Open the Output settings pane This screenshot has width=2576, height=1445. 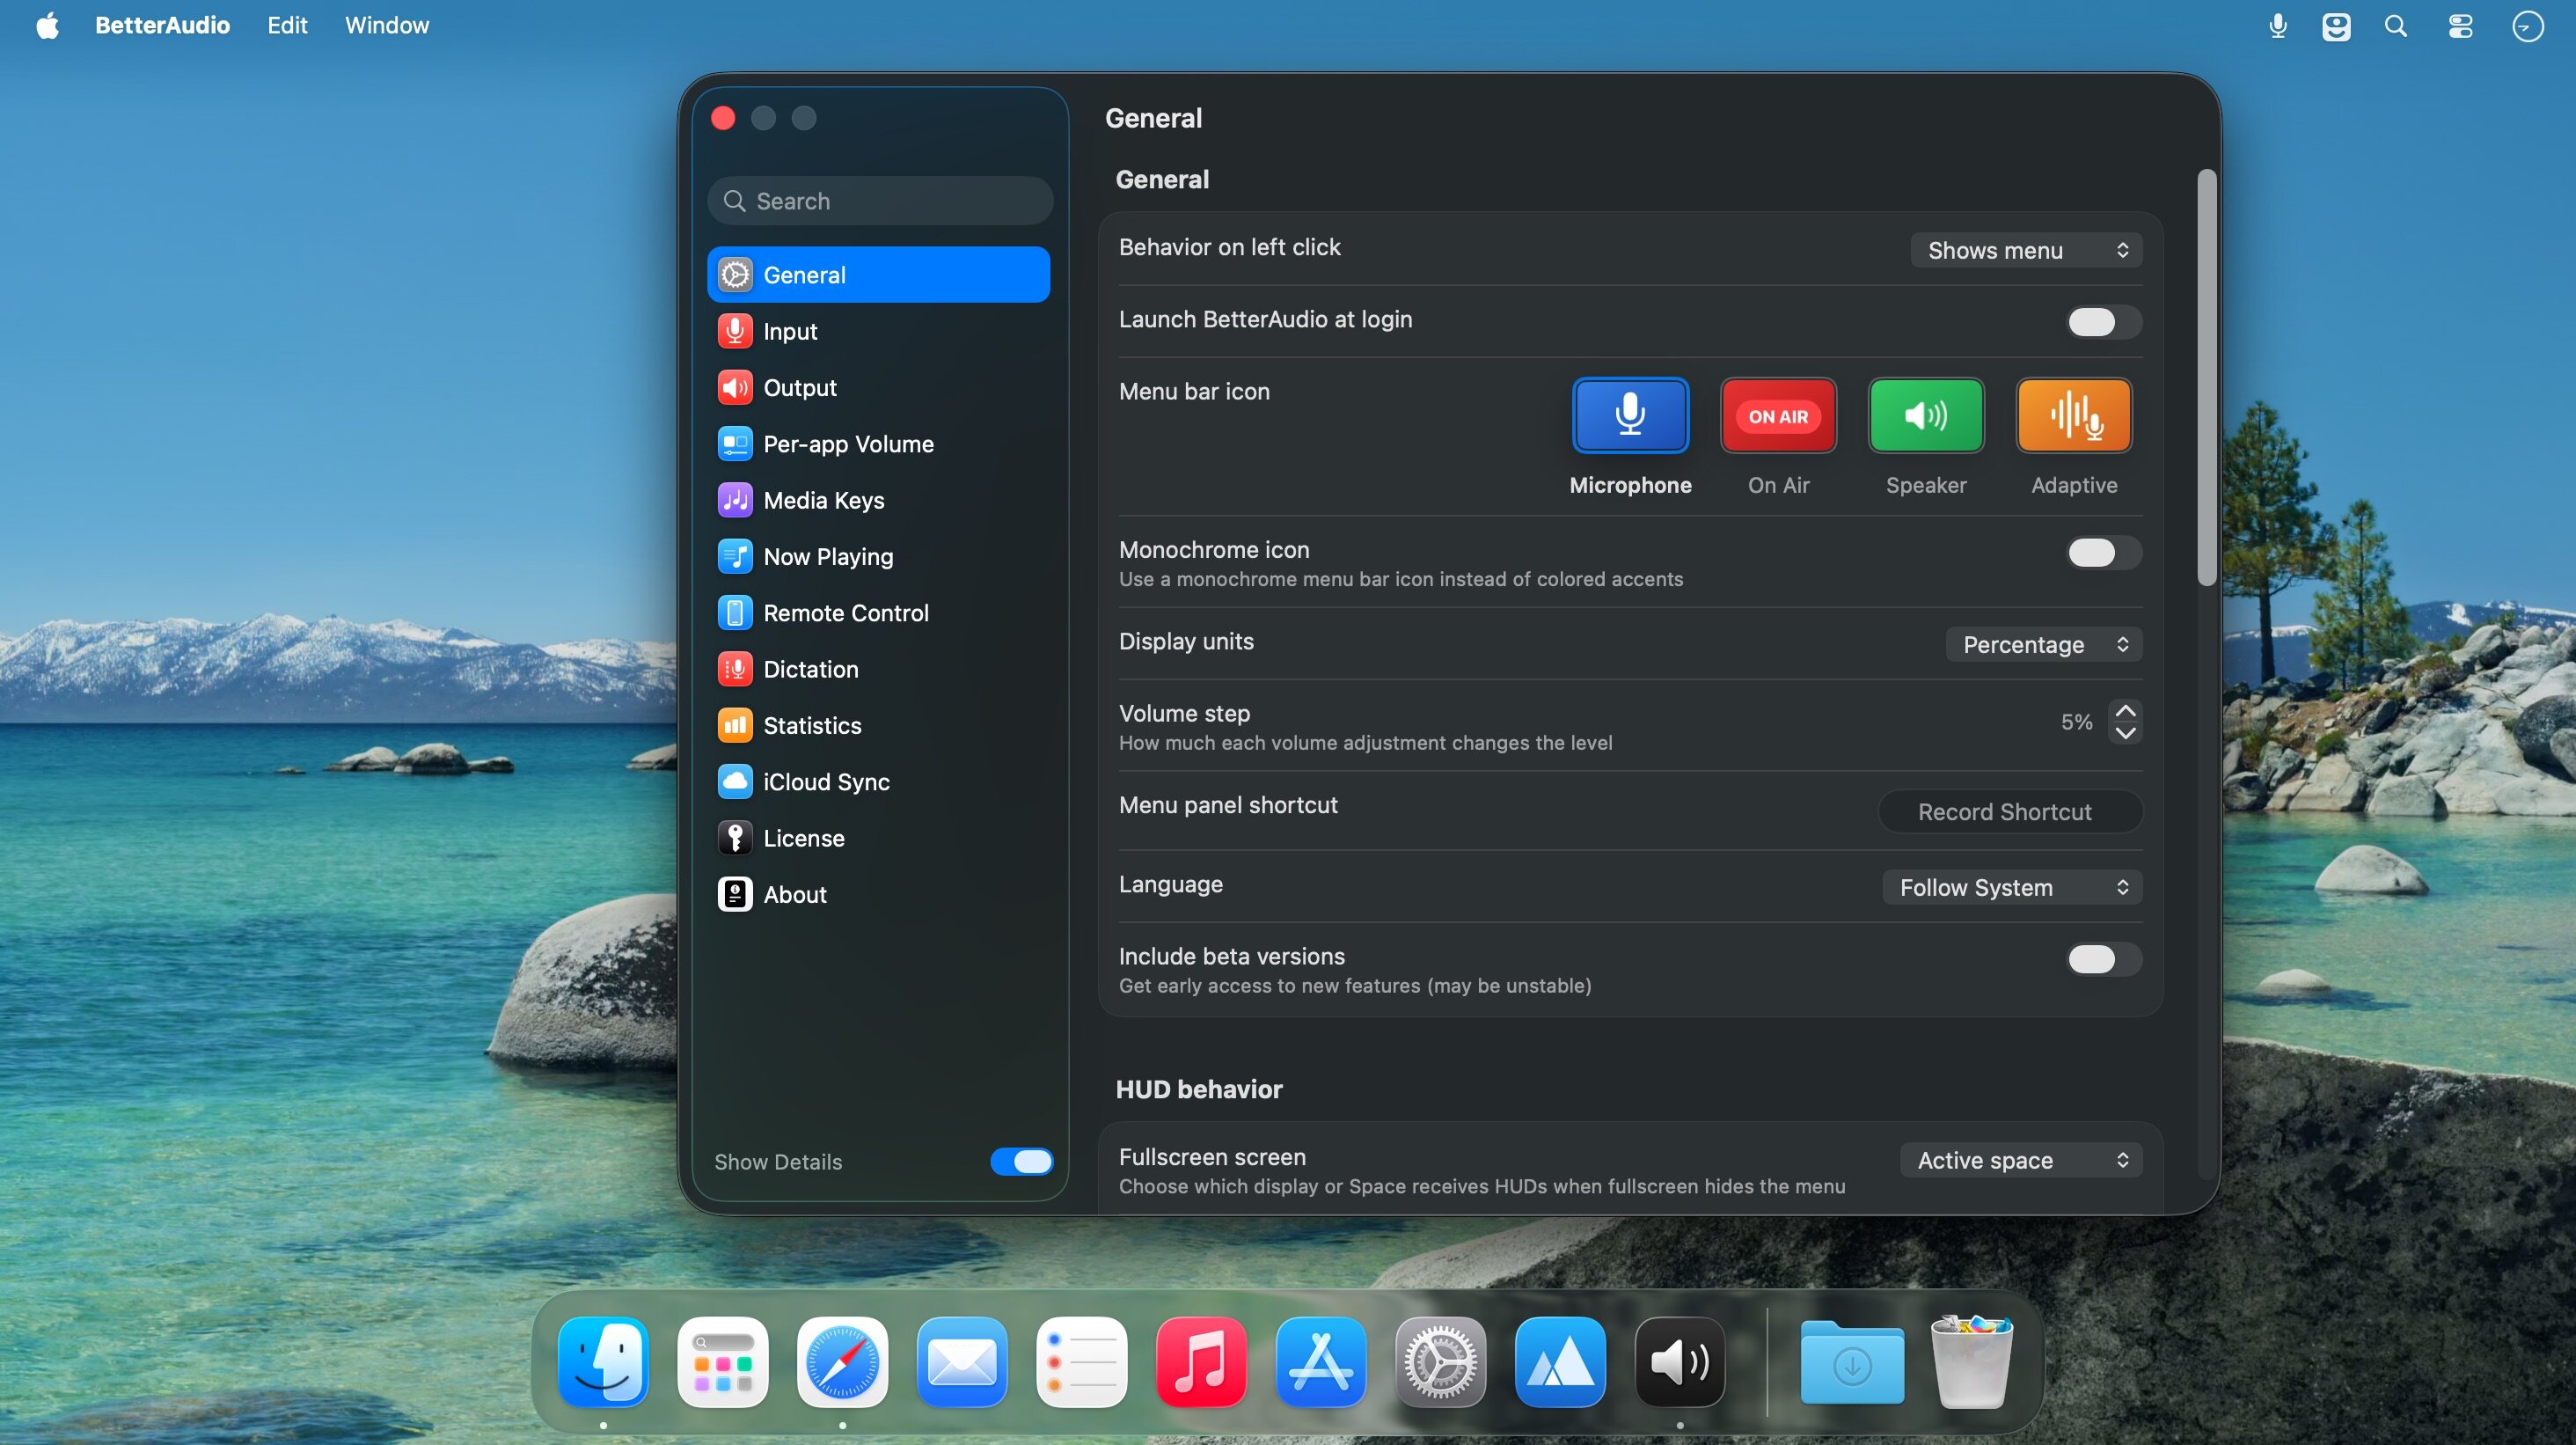[878, 387]
